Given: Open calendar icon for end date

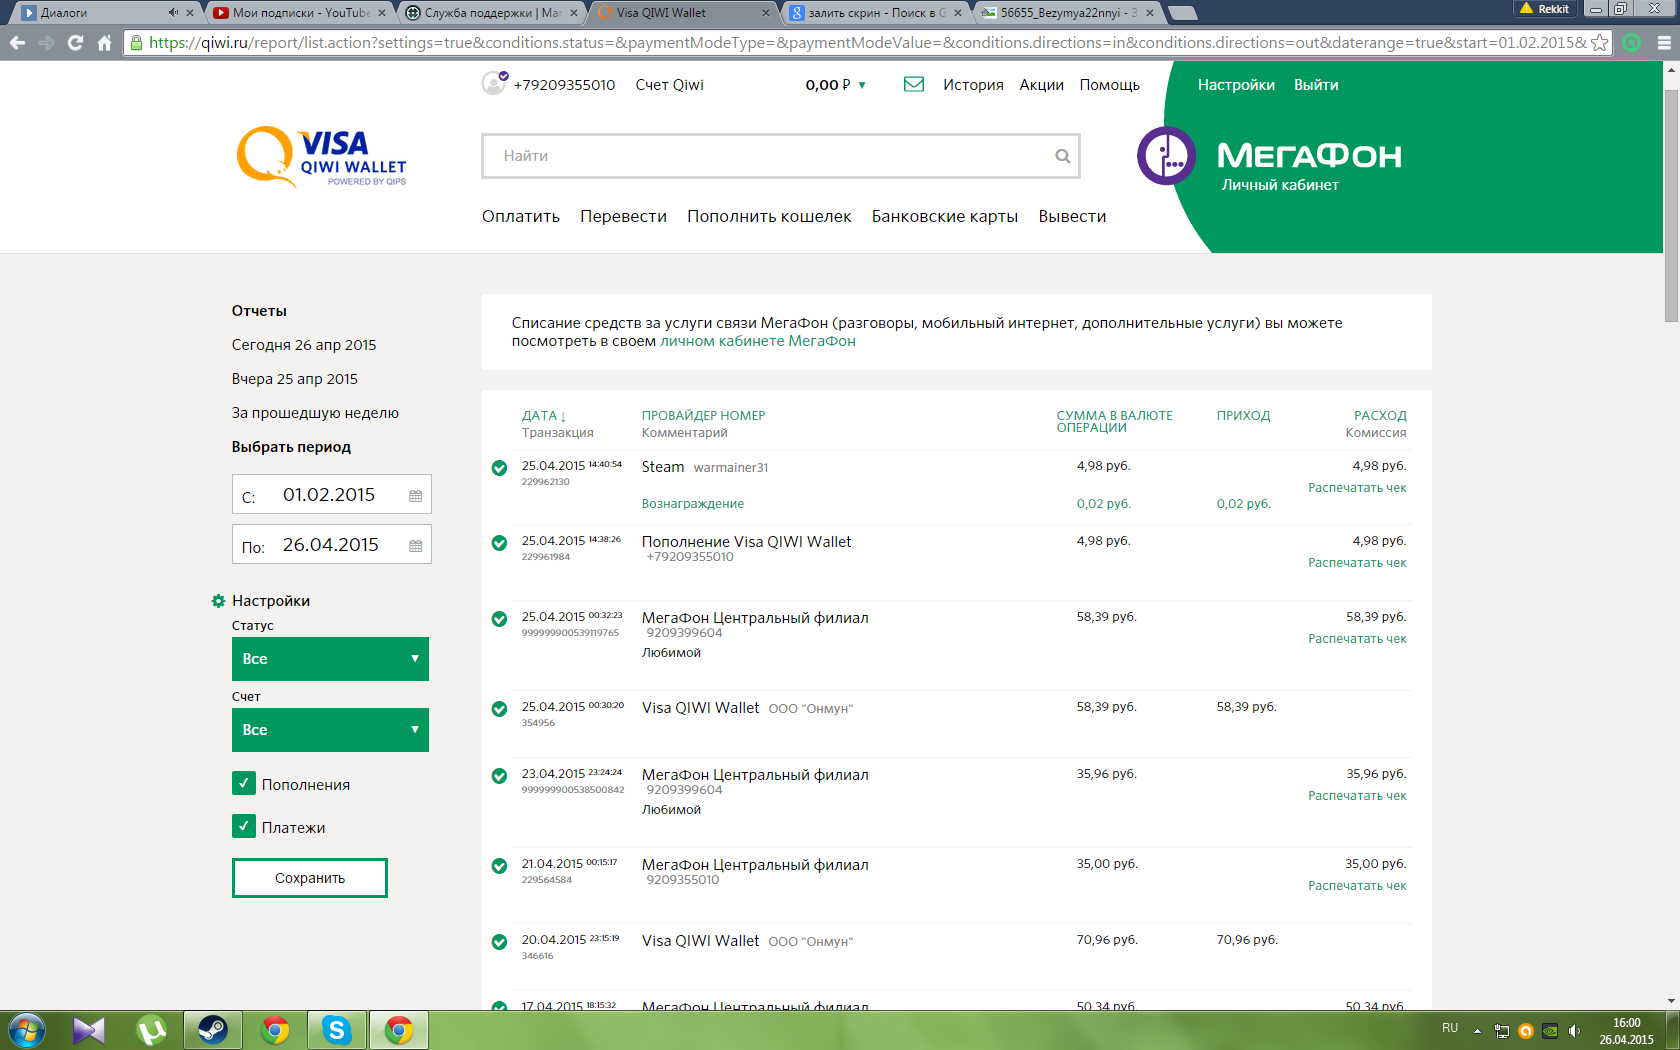Looking at the screenshot, I should click(x=416, y=546).
